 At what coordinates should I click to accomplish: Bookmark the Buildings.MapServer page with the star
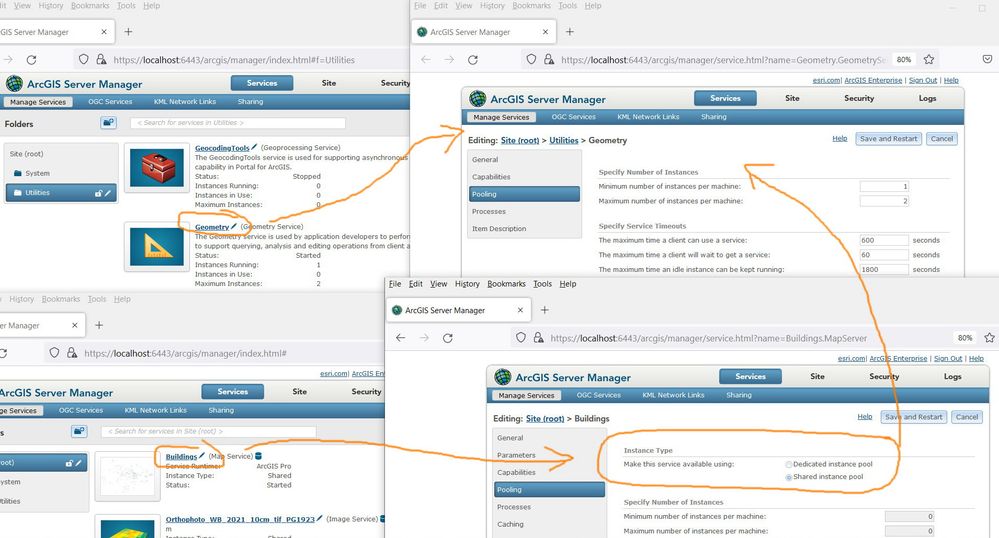tap(989, 338)
